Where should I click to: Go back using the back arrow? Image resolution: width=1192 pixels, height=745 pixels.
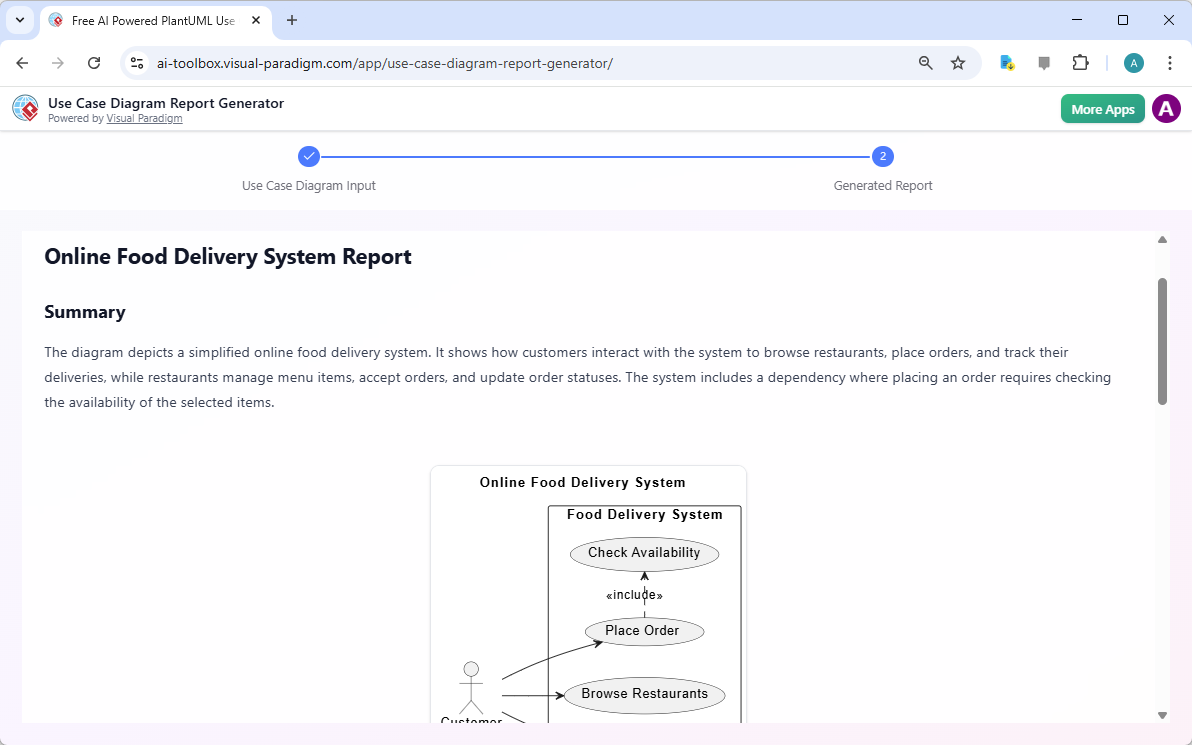point(22,62)
